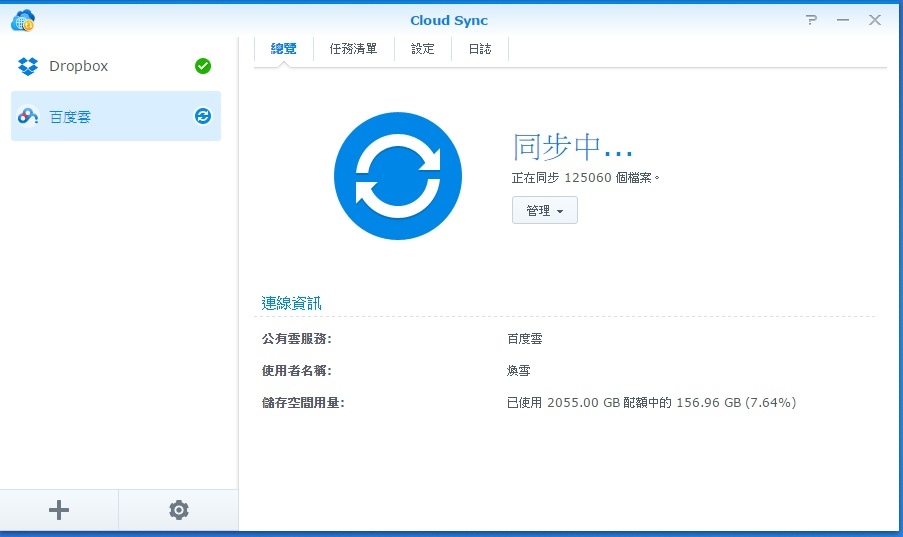The height and width of the screenshot is (537, 903).
Task: Open the 任務清單 tab
Action: [353, 49]
